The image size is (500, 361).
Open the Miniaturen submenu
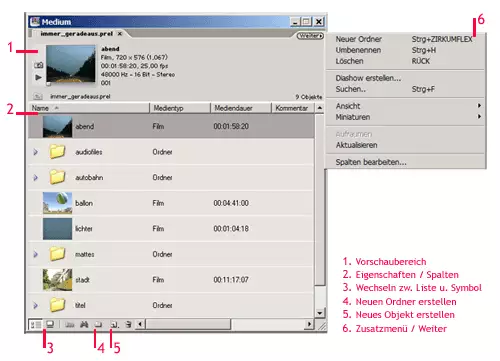405,117
